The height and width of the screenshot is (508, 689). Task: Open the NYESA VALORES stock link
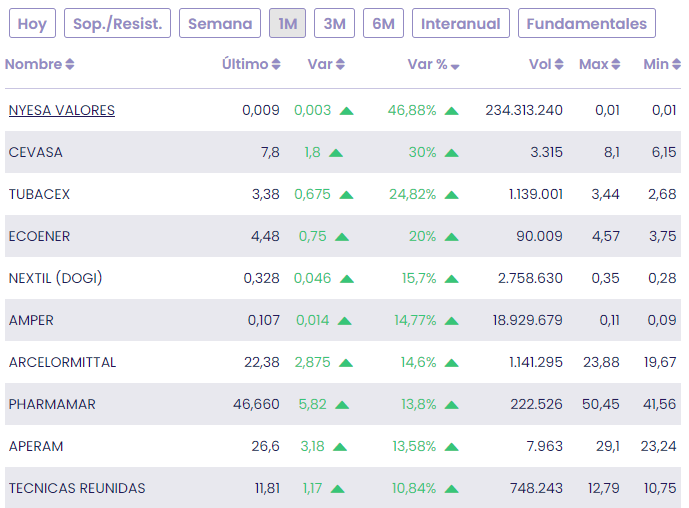pyautogui.click(x=61, y=110)
